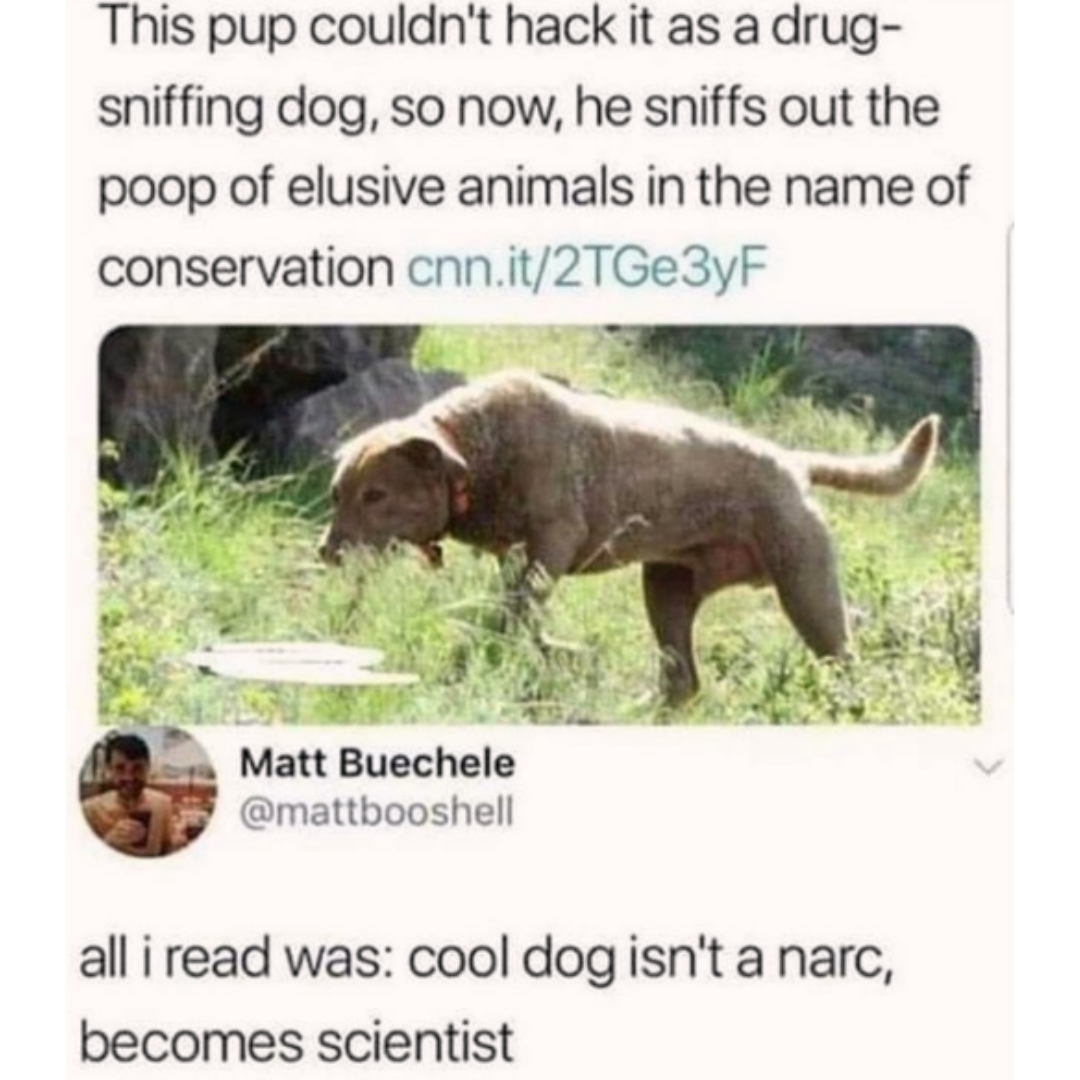Select the @mattbooshell handle

[376, 811]
